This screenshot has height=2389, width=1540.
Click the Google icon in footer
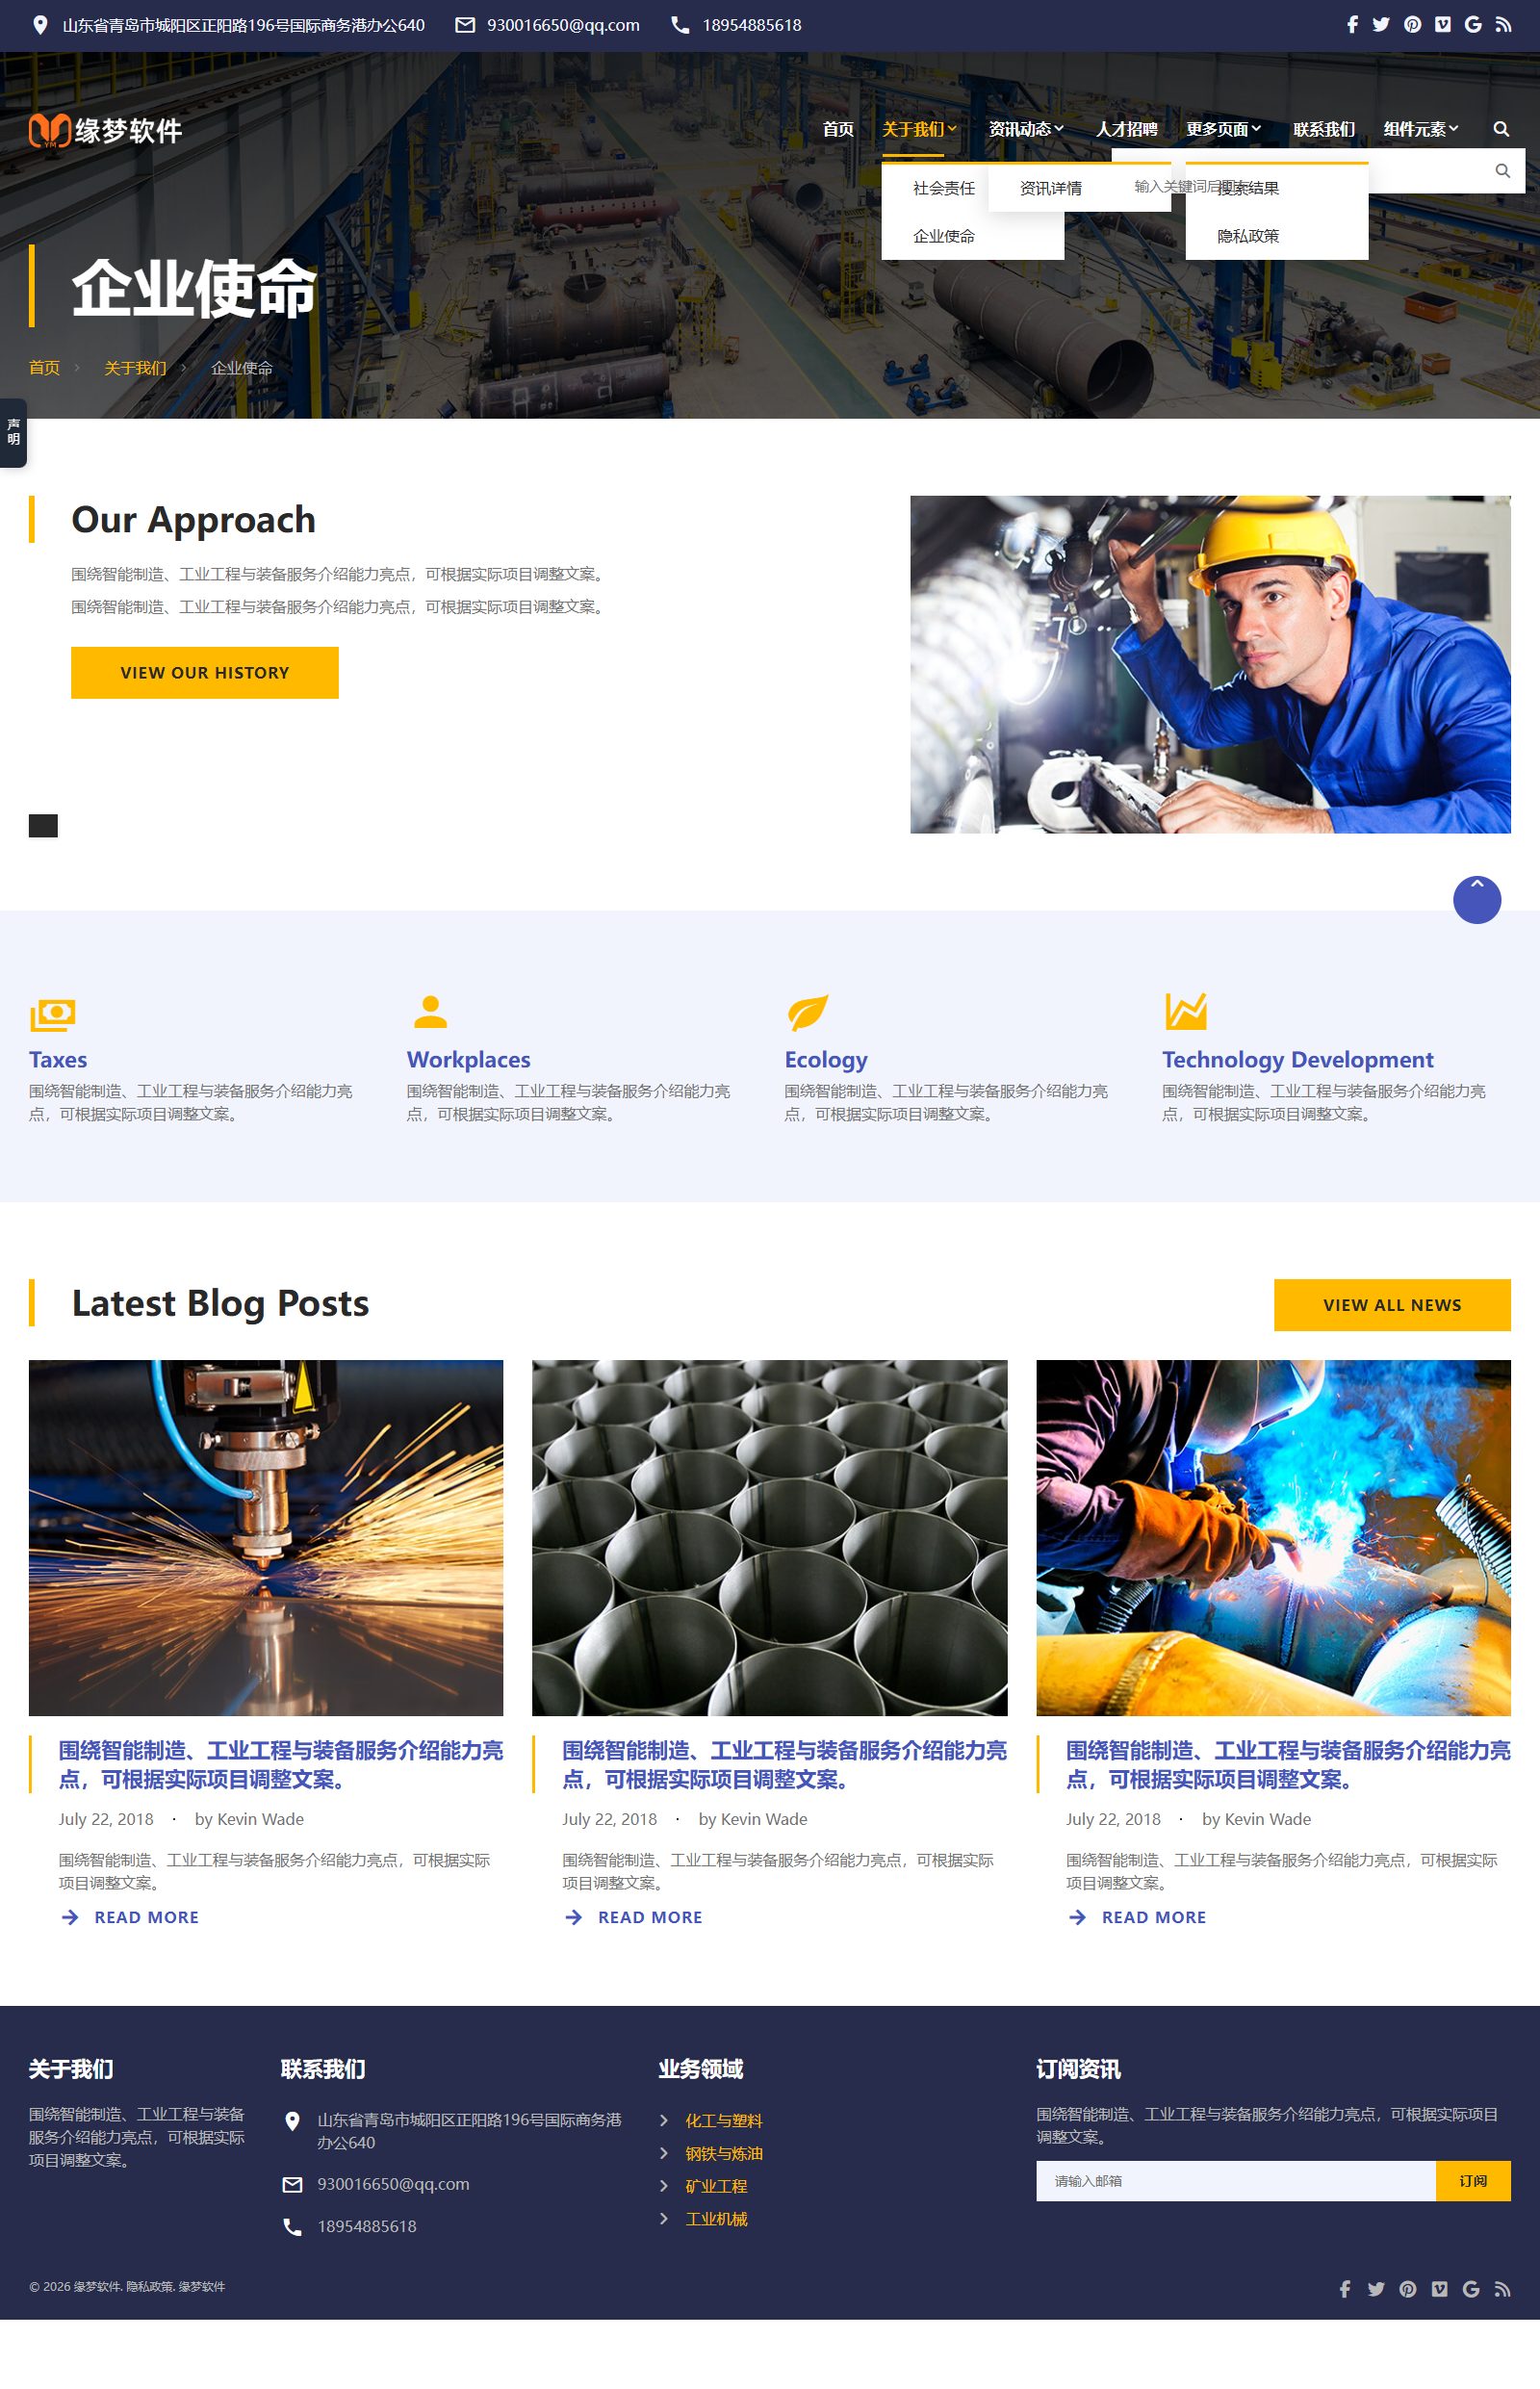1471,2289
